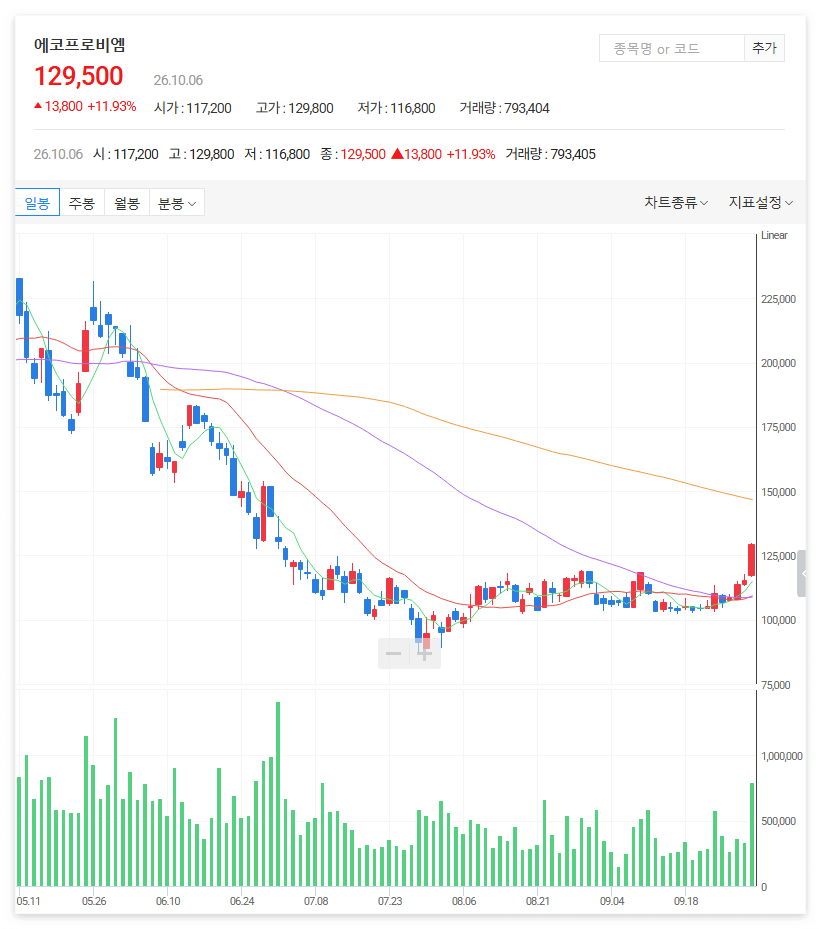Click the latest red candle at the chart's right end
This screenshot has height=929, width=821.
point(752,560)
